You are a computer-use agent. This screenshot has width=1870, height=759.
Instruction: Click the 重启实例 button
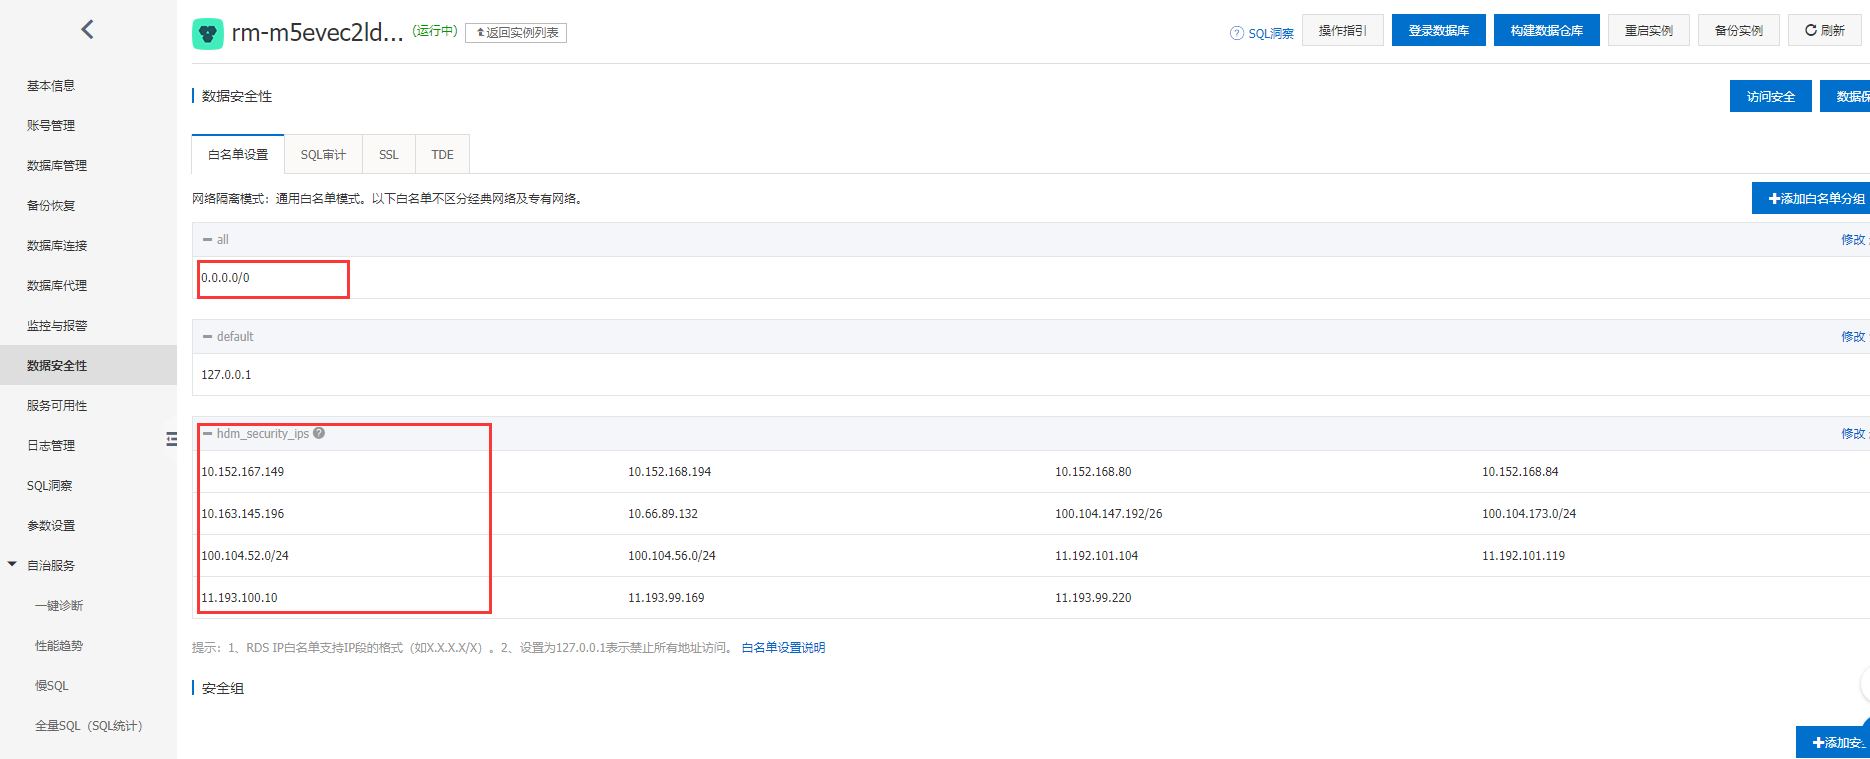(1648, 31)
